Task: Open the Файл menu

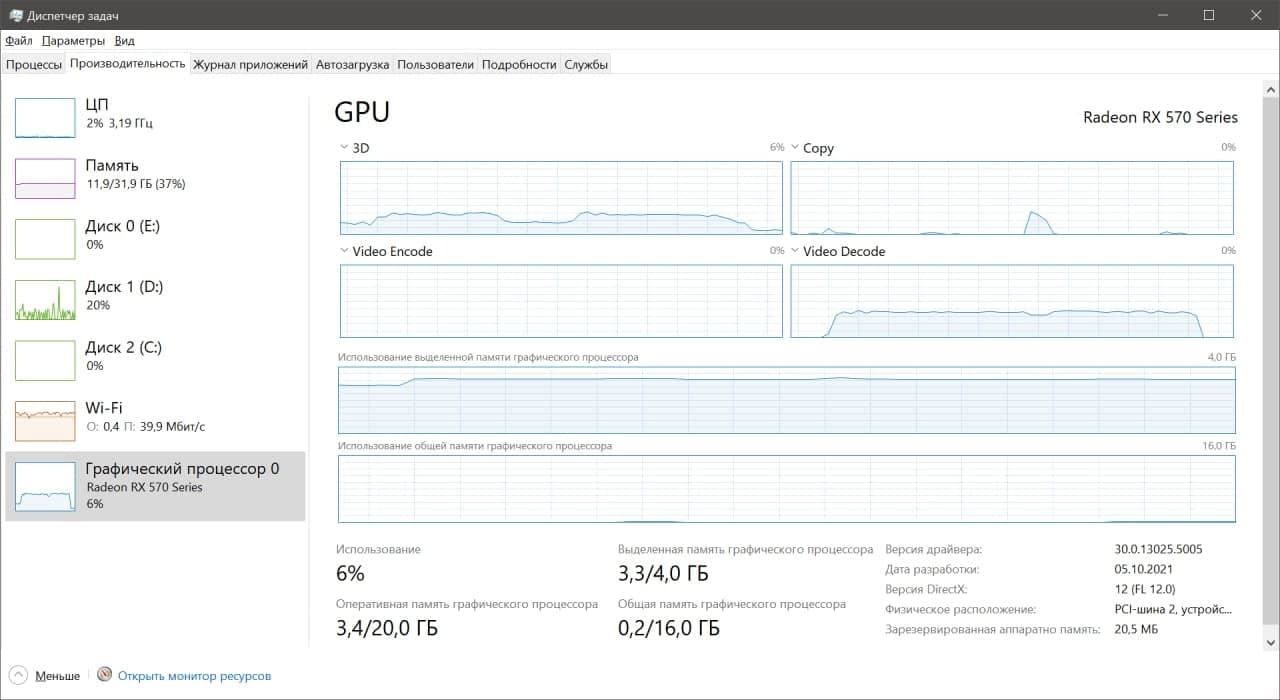Action: tap(19, 41)
